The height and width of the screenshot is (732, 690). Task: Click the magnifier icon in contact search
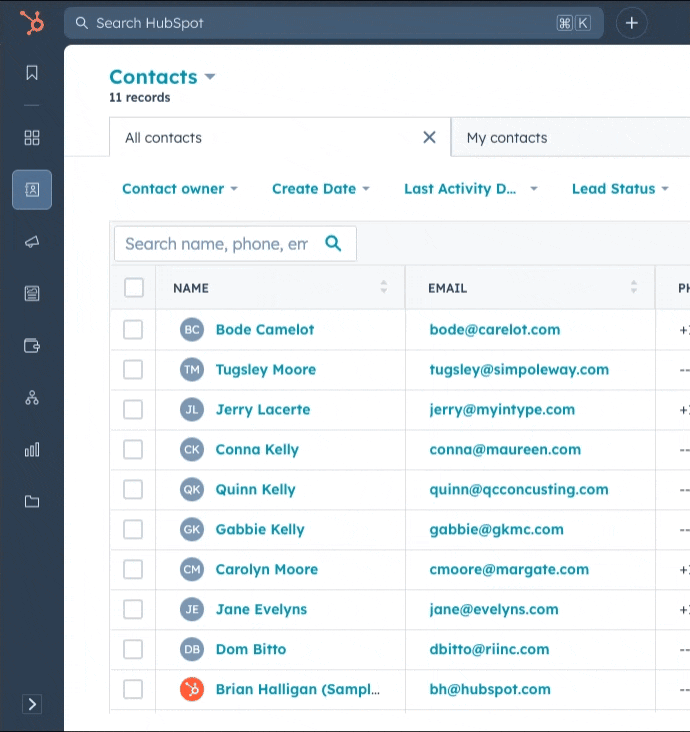pyautogui.click(x=333, y=243)
